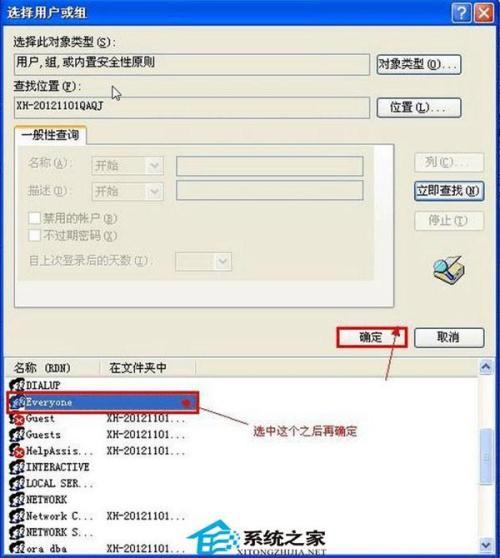Click the help question mark icon

[x=461, y=14]
